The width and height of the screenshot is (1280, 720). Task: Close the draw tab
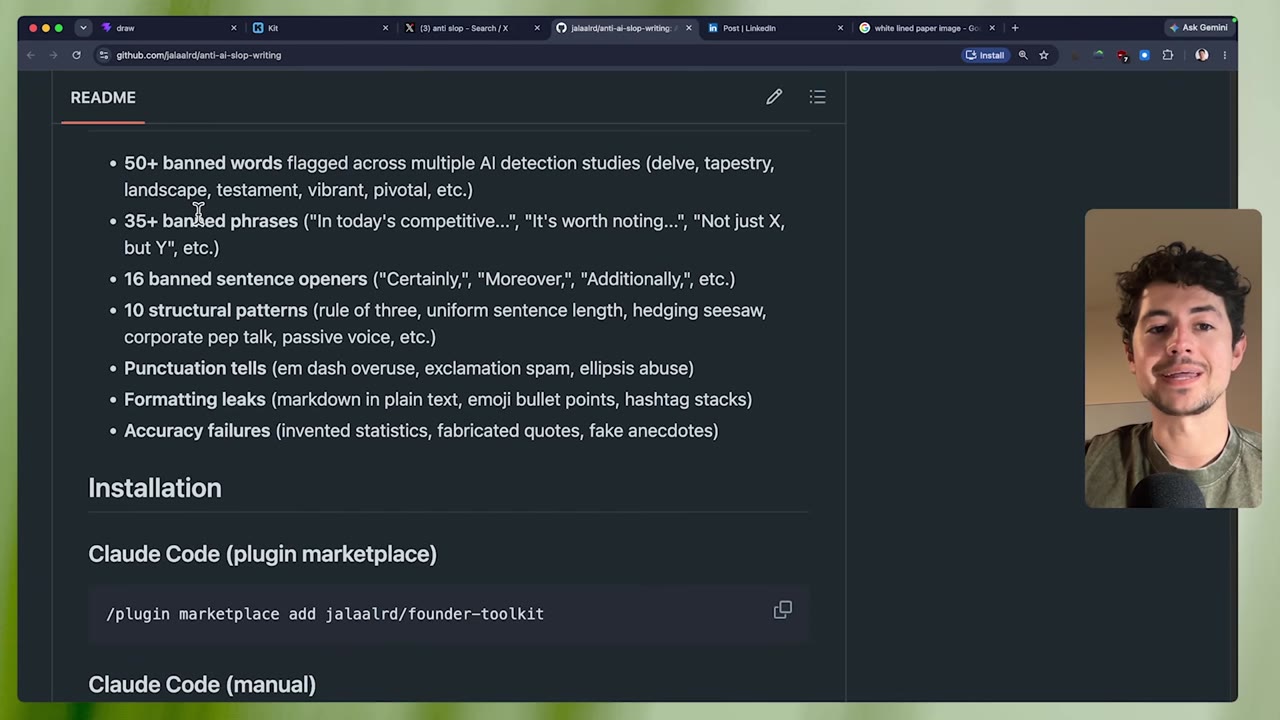pos(234,28)
